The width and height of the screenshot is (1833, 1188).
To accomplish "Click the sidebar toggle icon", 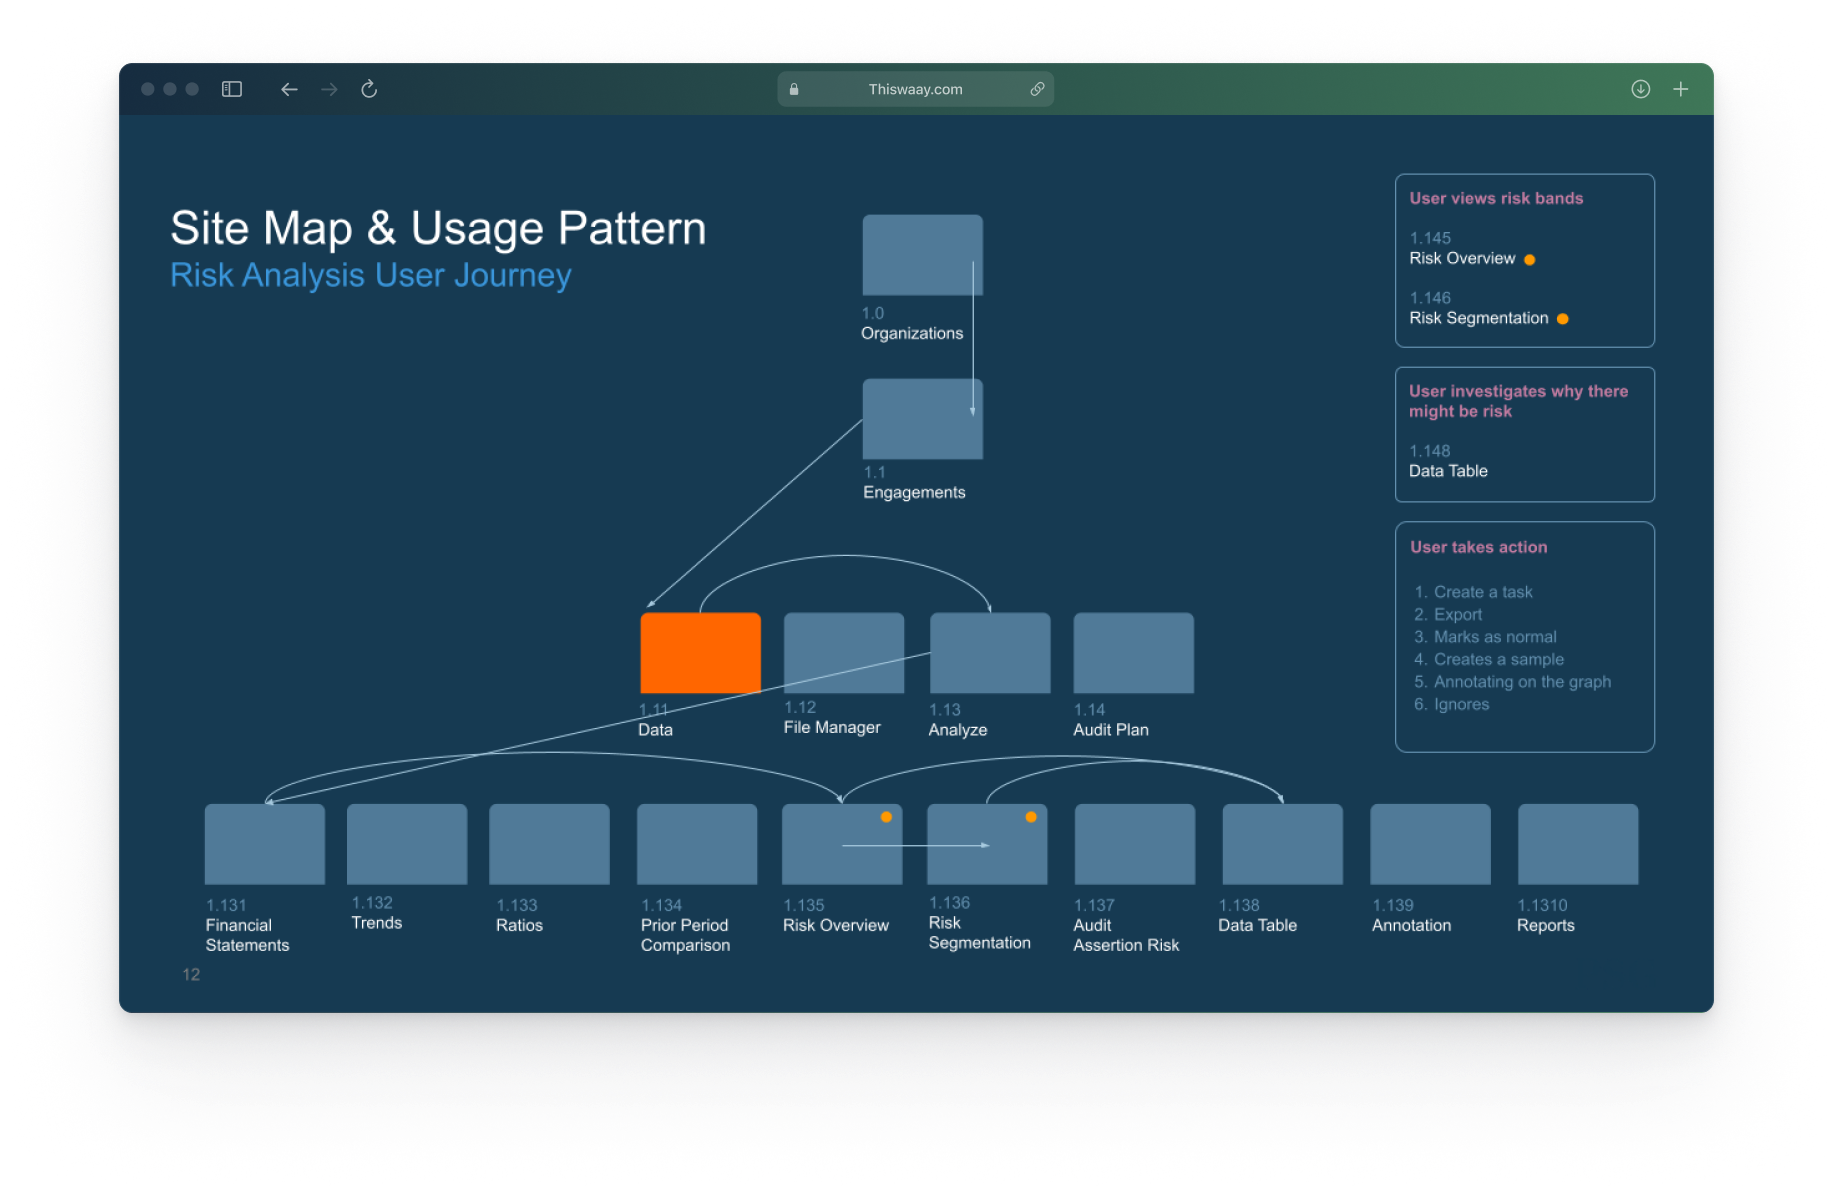I will pyautogui.click(x=232, y=89).
